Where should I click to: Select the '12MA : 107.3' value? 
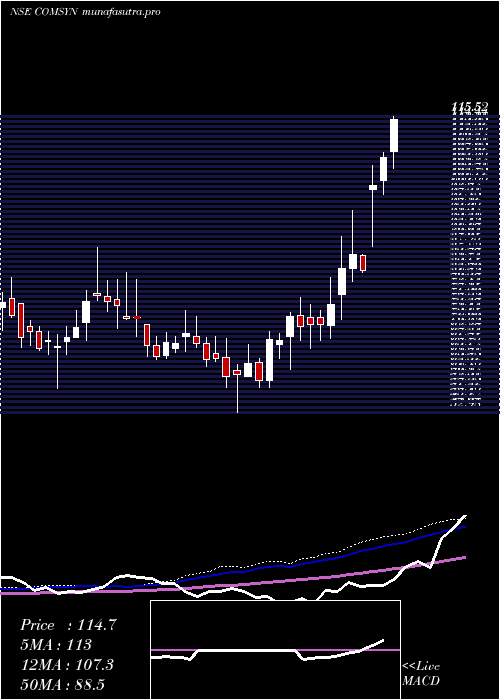click(67, 665)
